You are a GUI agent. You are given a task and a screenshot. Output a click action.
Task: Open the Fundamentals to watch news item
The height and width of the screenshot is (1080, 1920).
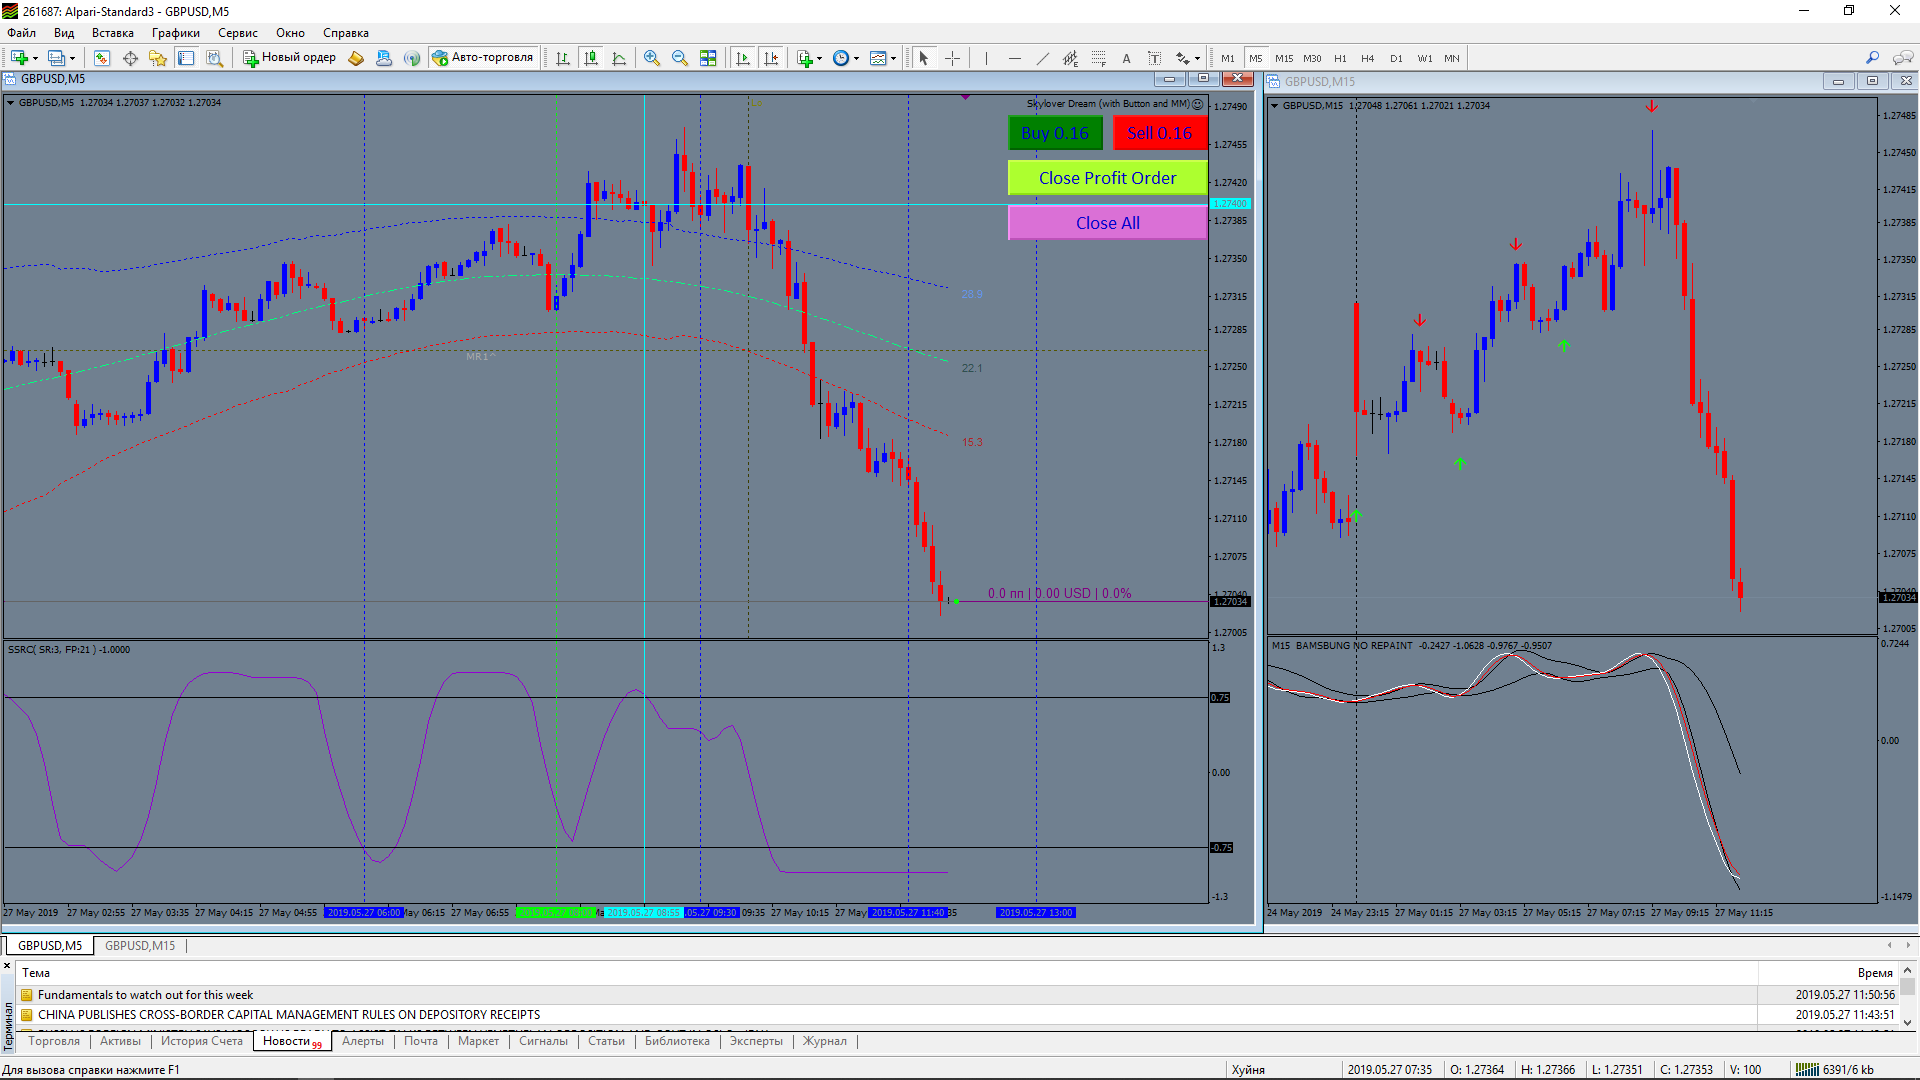(x=145, y=995)
